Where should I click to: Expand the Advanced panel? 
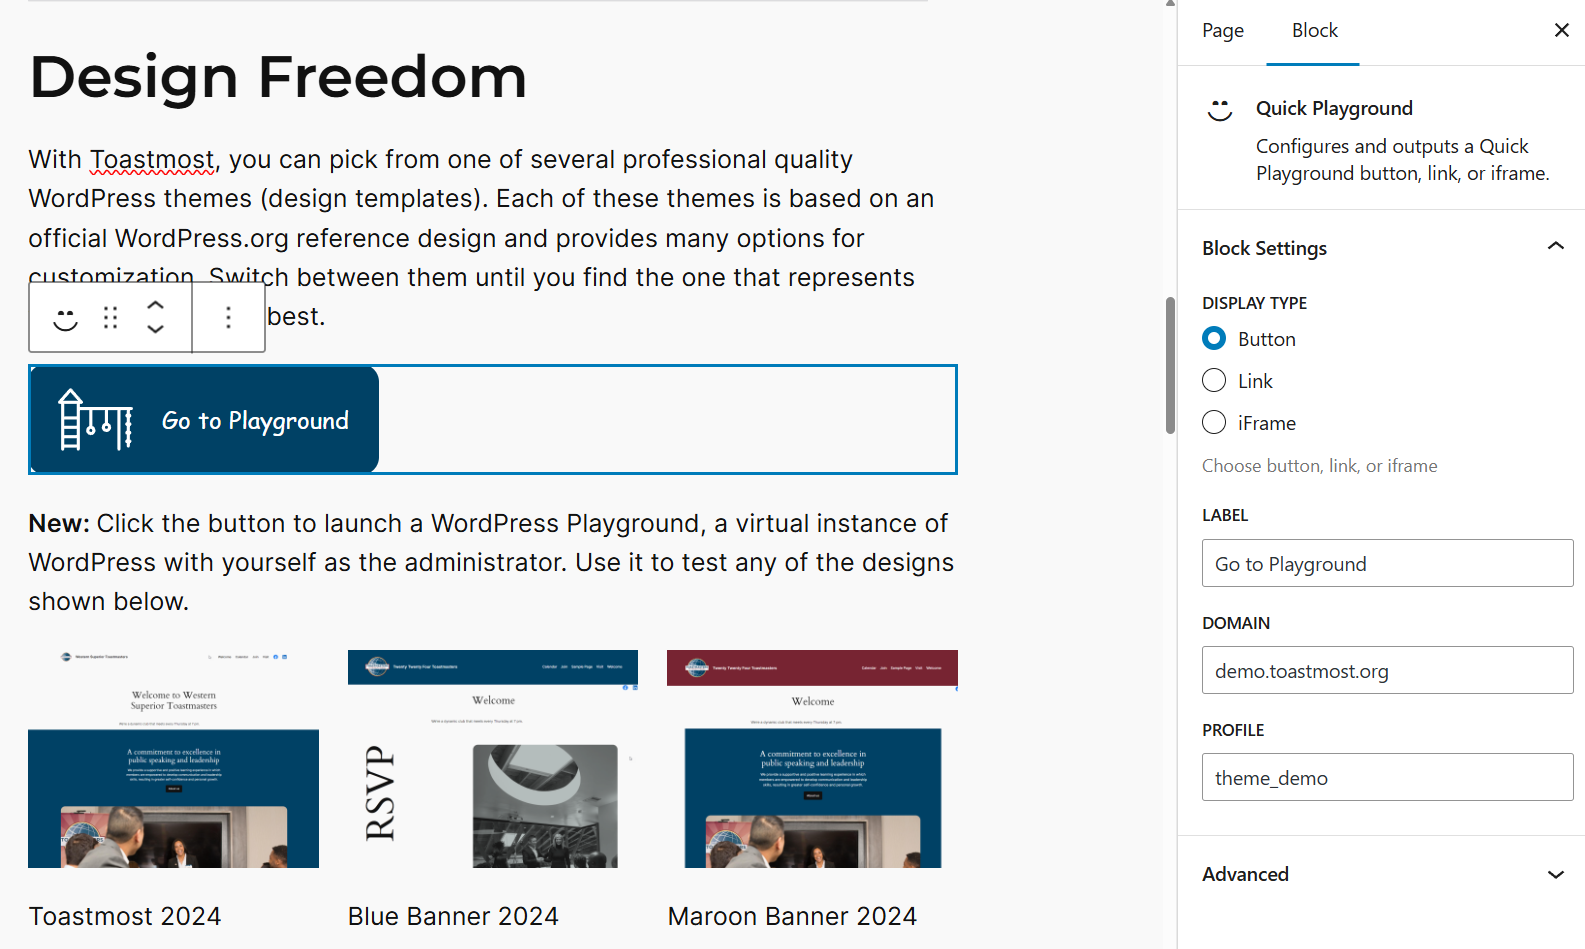pos(1555,874)
